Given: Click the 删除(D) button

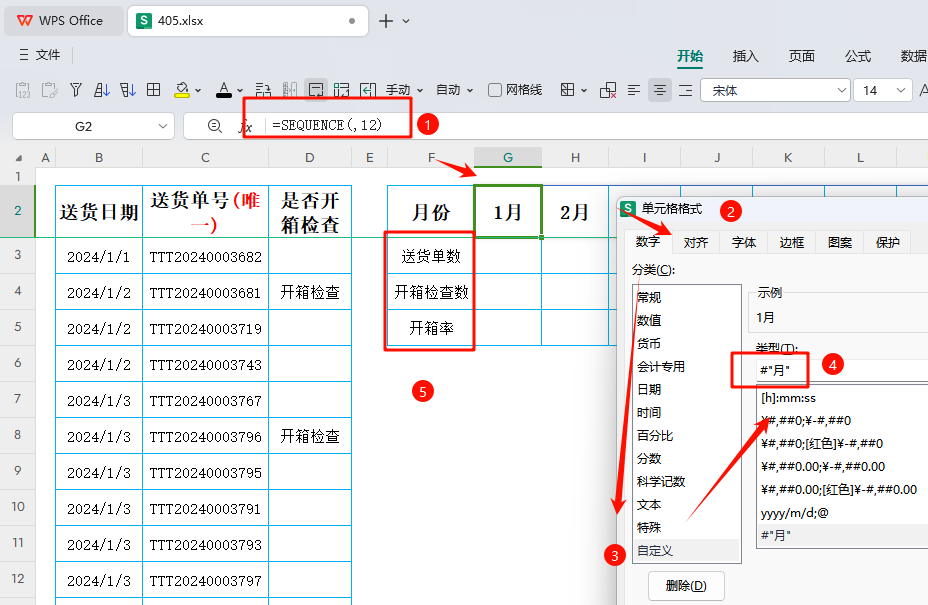Looking at the screenshot, I should [686, 585].
